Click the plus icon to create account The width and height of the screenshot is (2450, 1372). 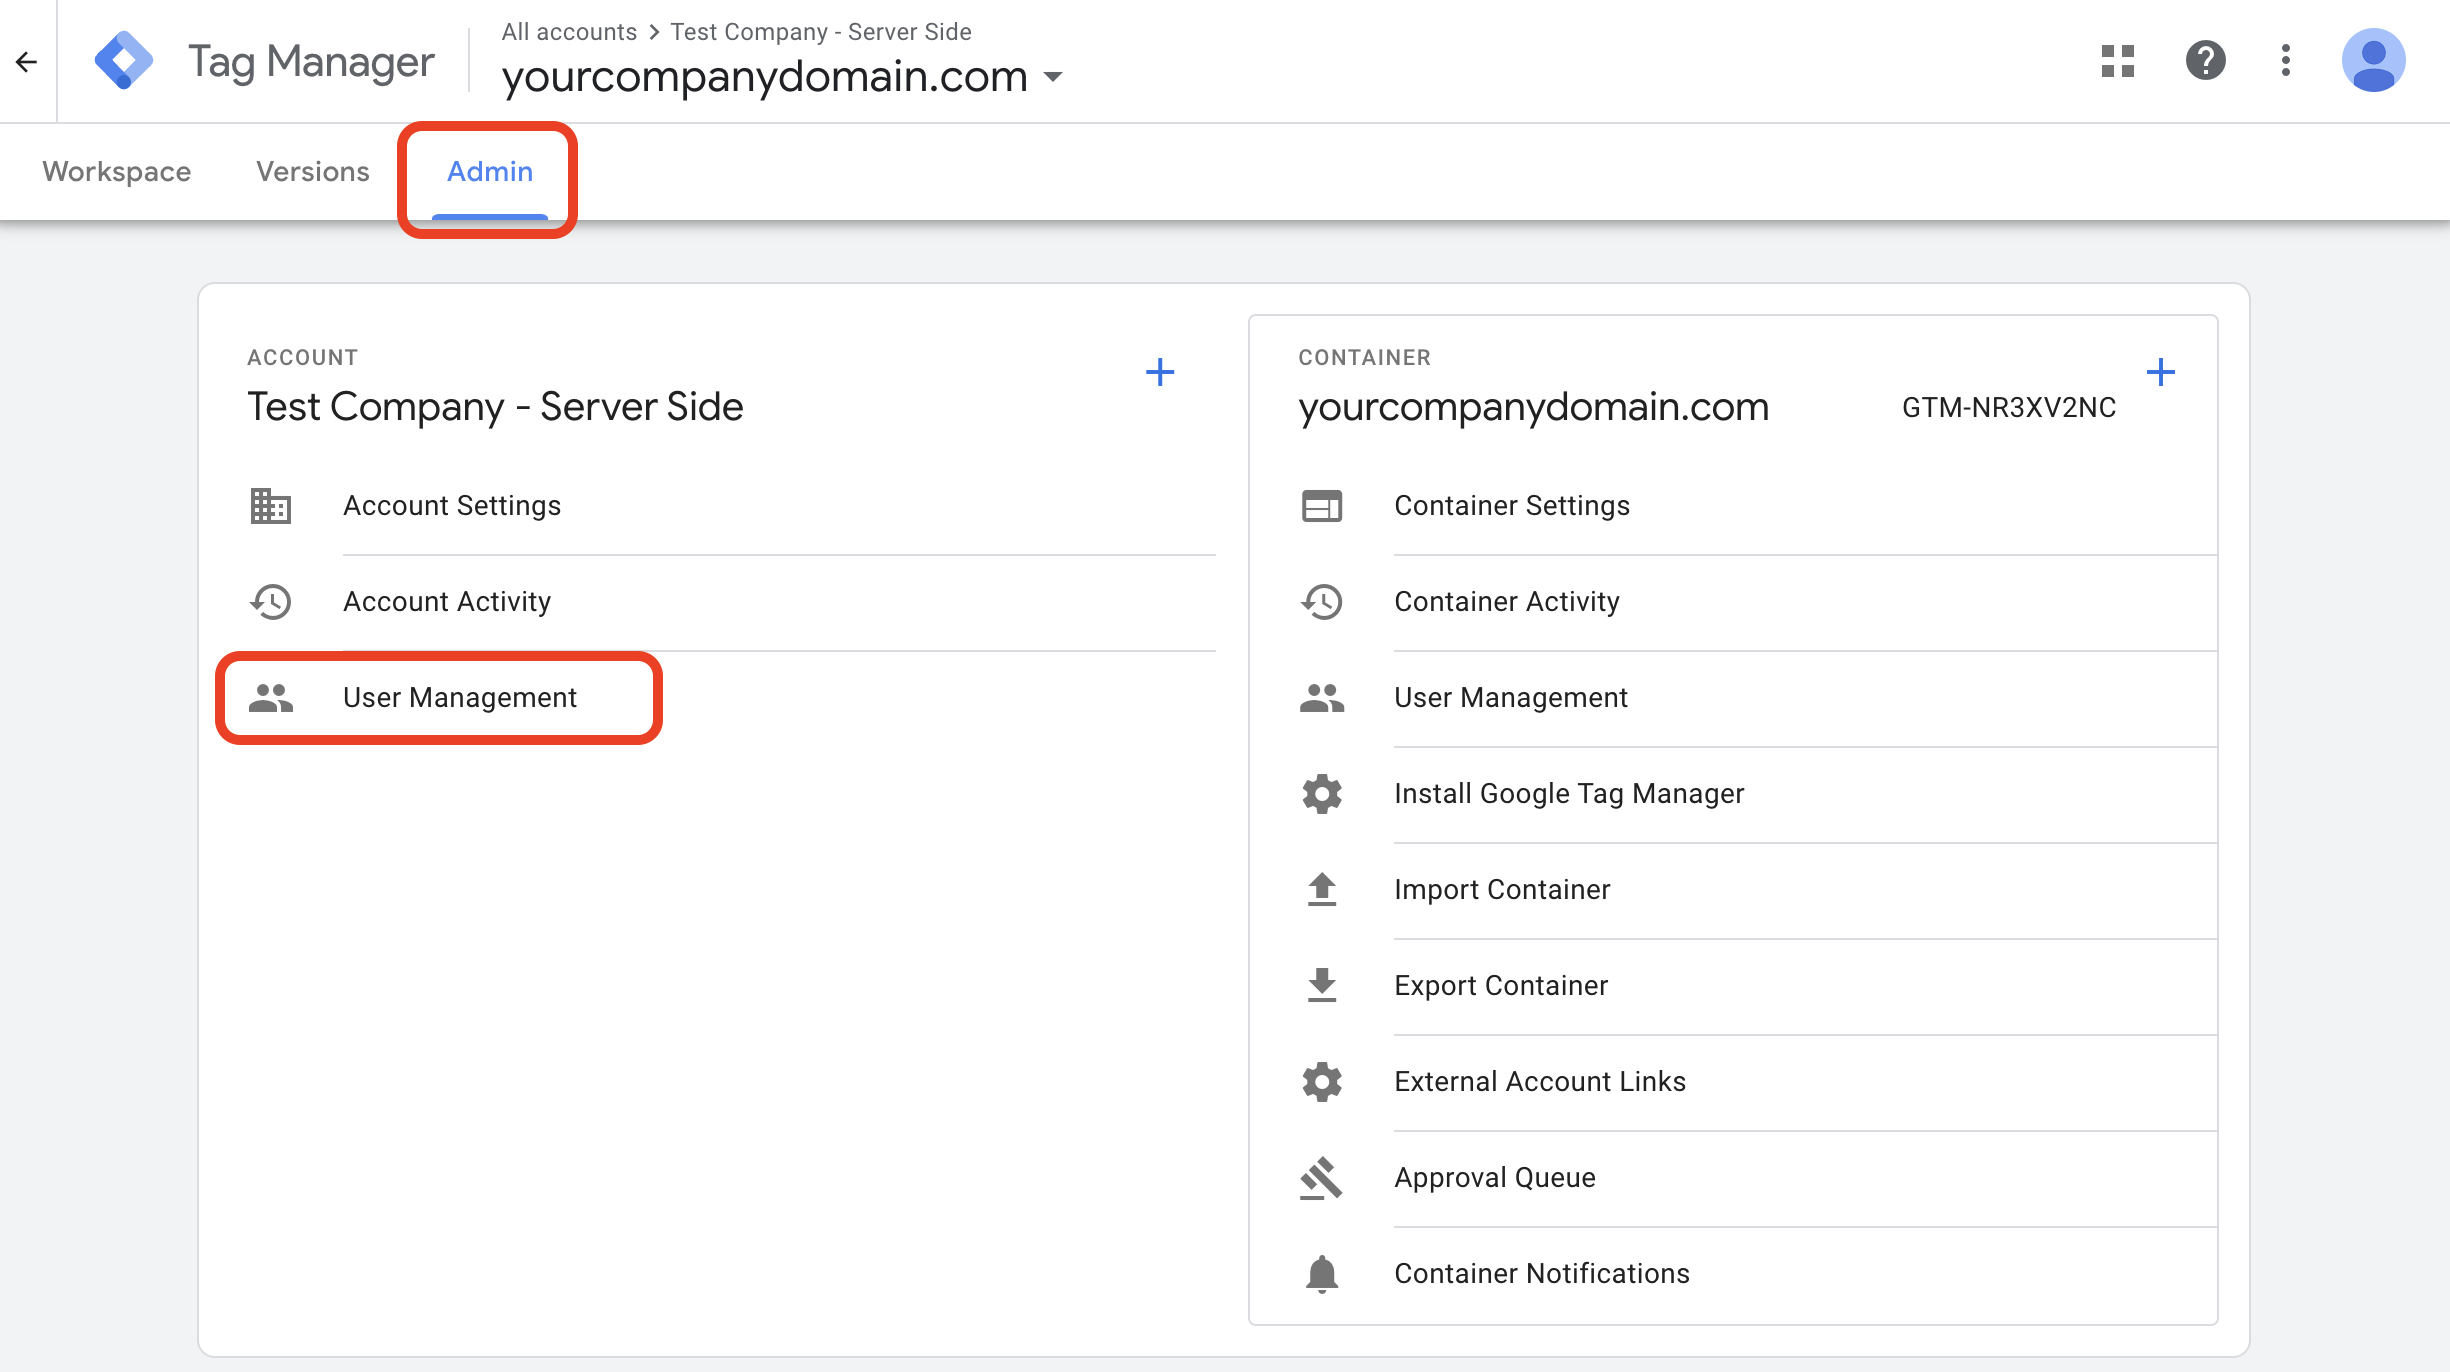pos(1159,373)
